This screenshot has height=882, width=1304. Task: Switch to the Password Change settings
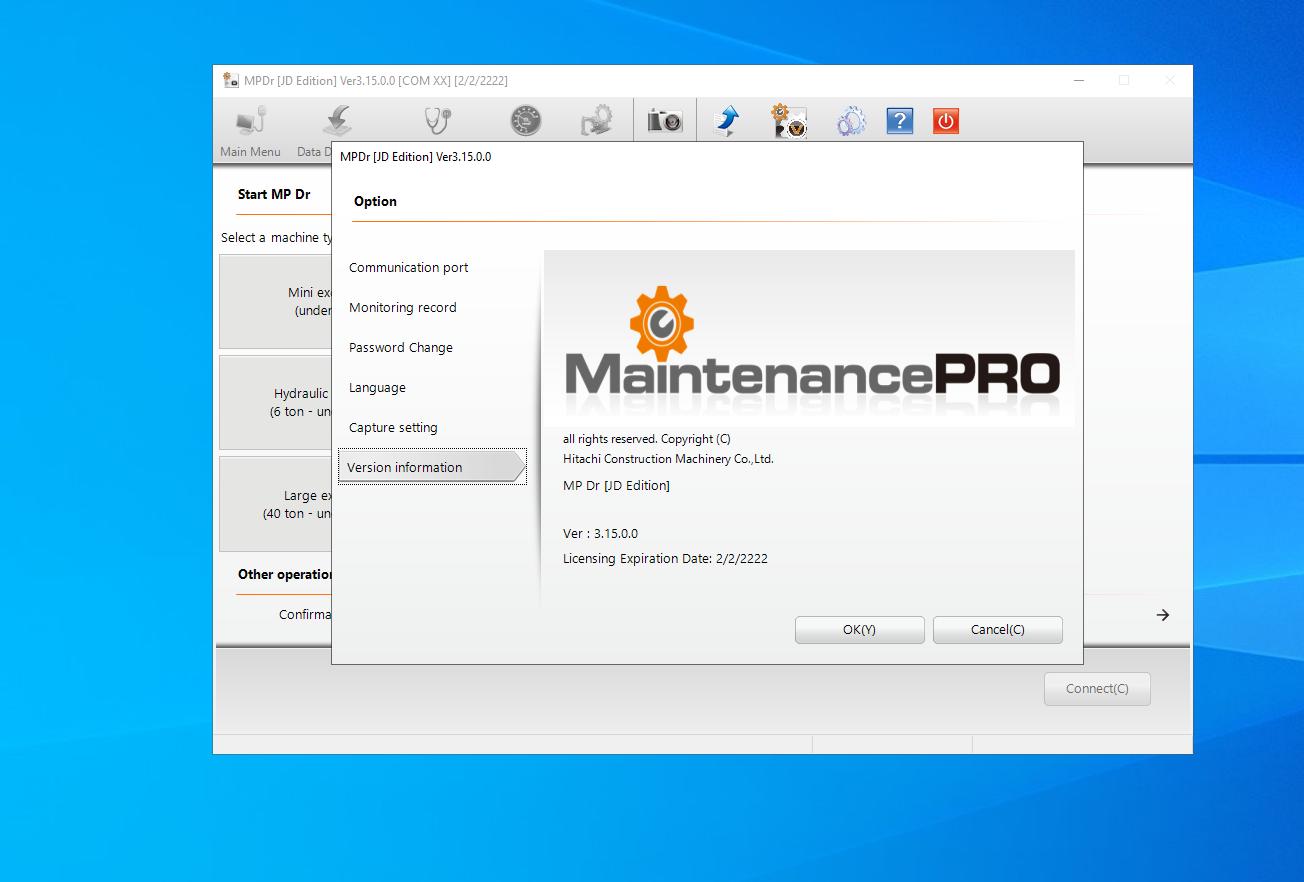tap(400, 347)
